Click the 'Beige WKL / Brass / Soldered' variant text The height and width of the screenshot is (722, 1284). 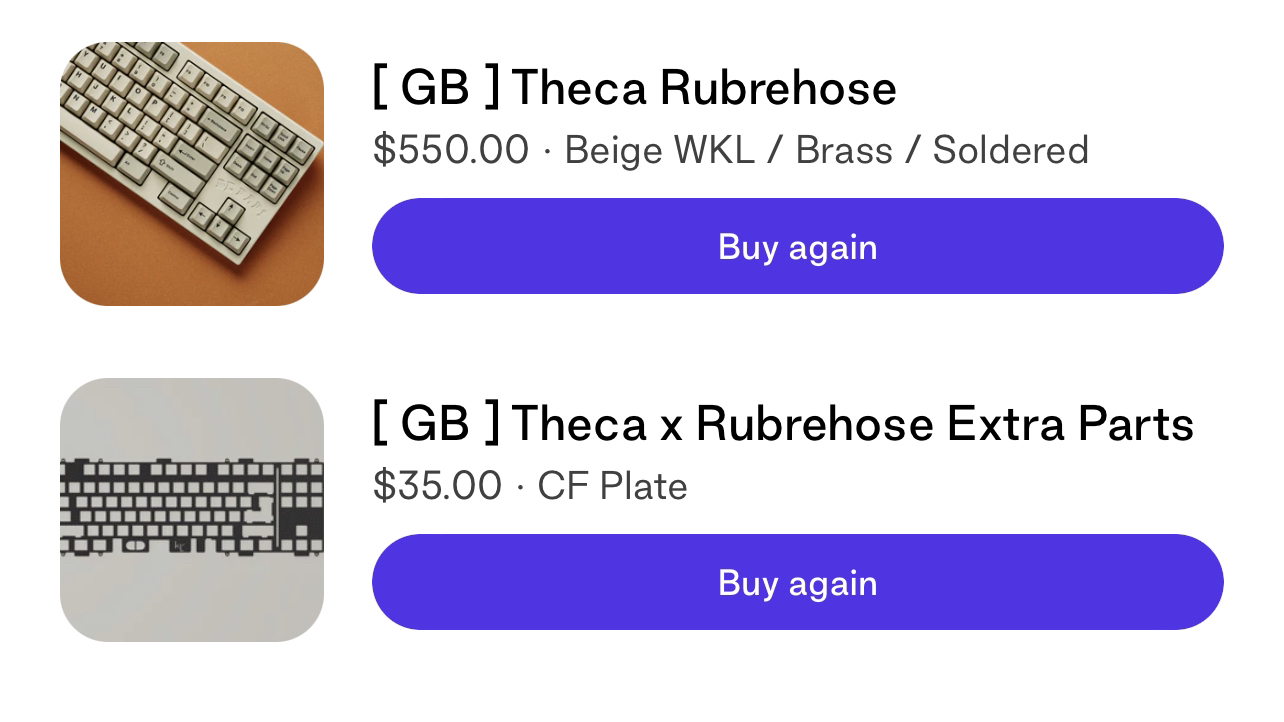coord(826,150)
